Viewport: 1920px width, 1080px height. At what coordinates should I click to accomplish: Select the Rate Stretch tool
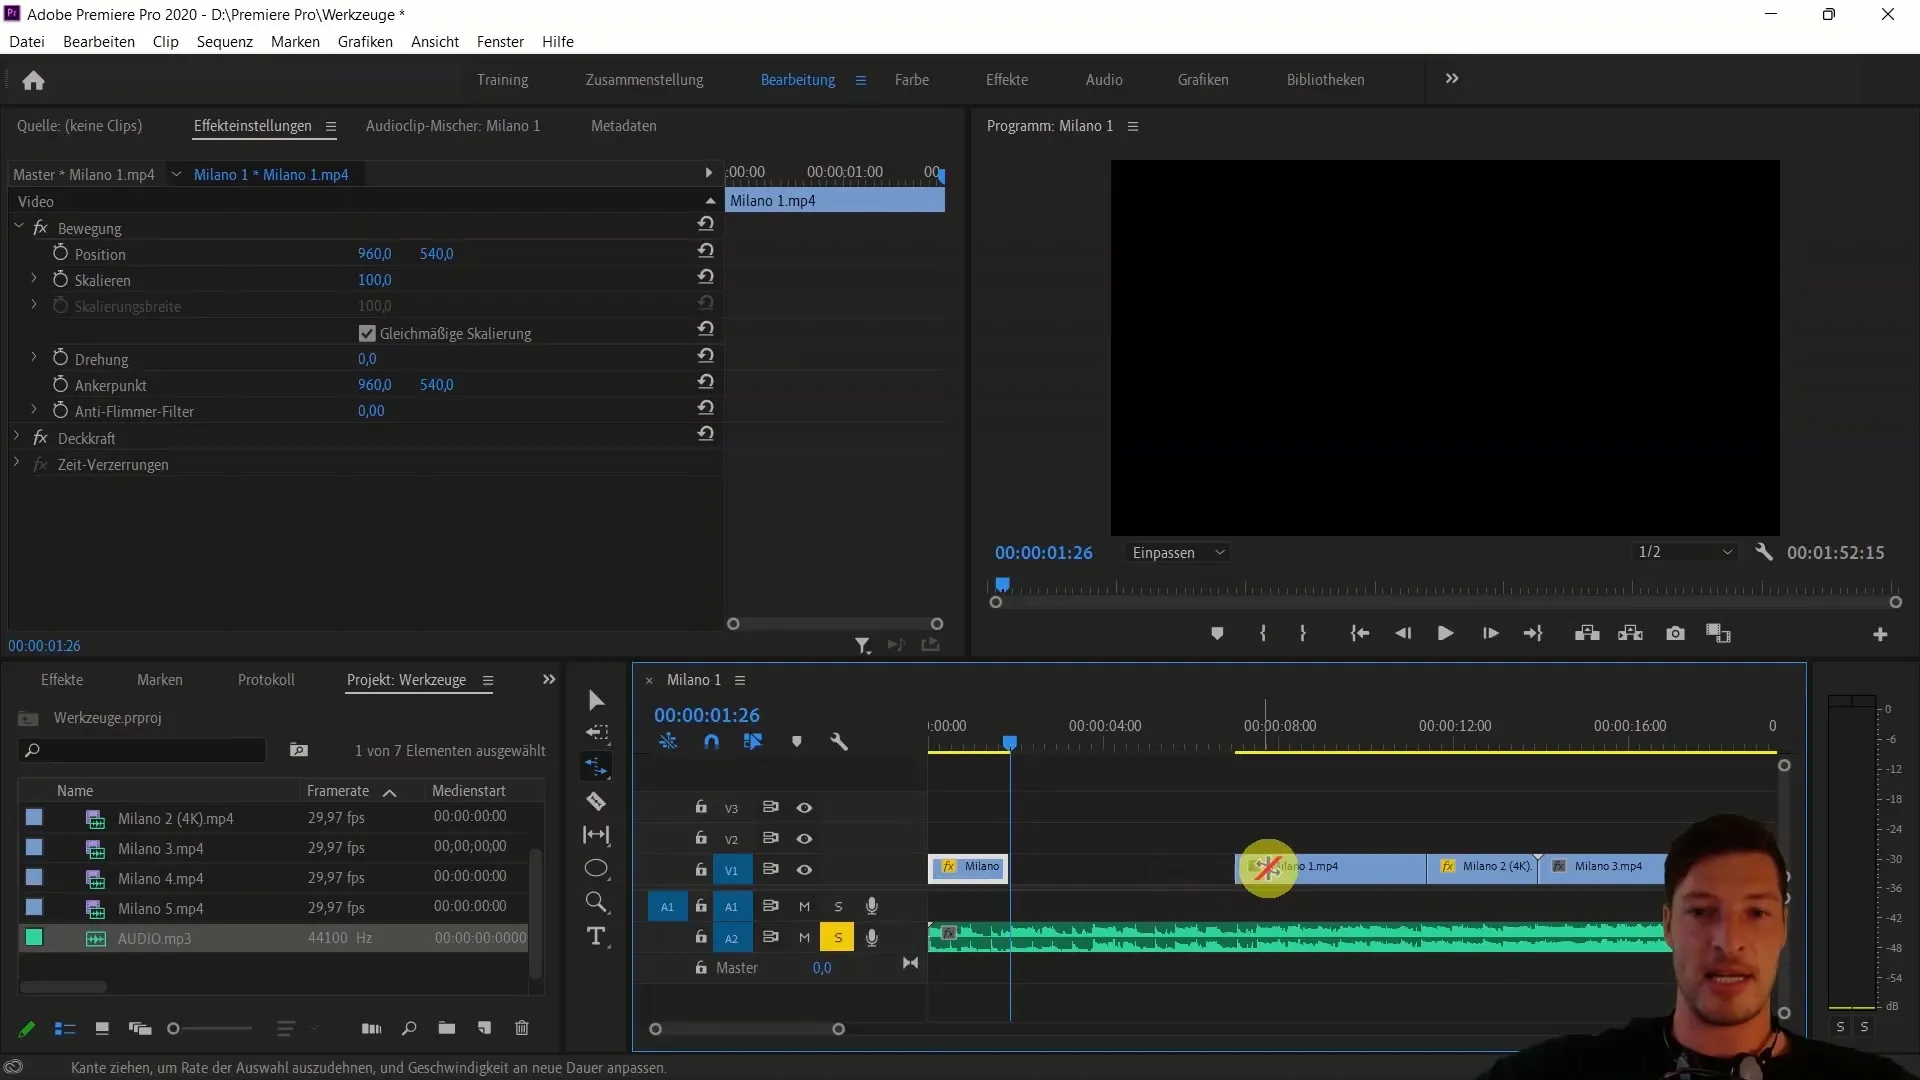click(597, 767)
